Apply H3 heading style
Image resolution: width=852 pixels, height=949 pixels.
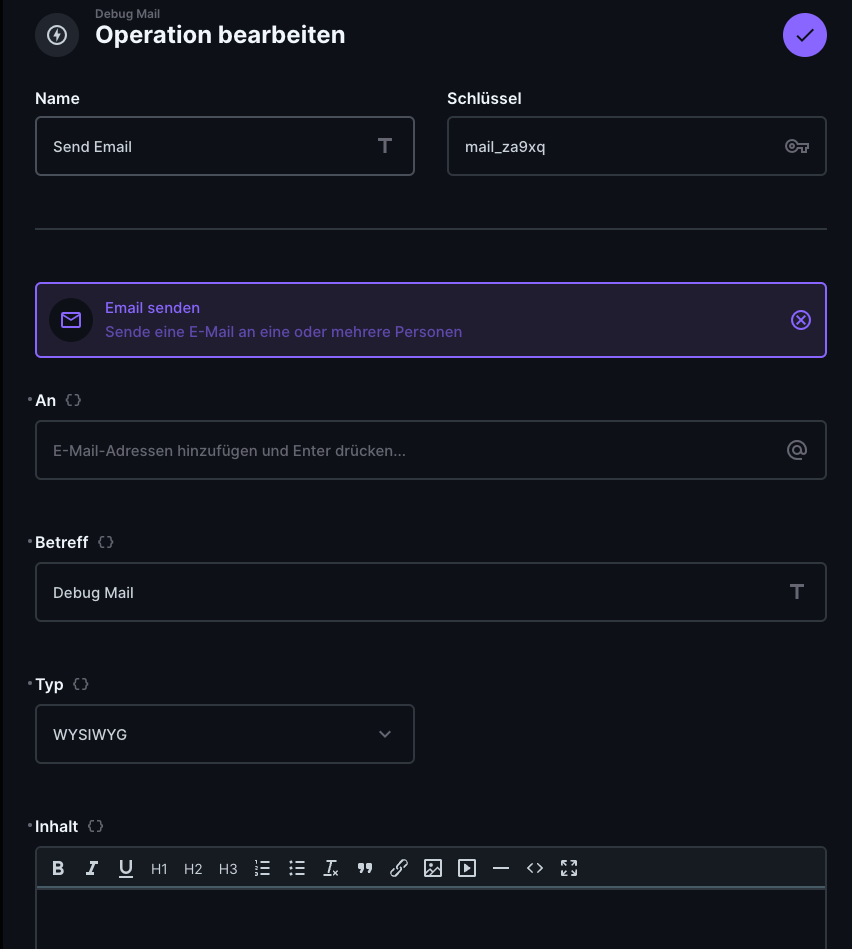click(x=228, y=869)
